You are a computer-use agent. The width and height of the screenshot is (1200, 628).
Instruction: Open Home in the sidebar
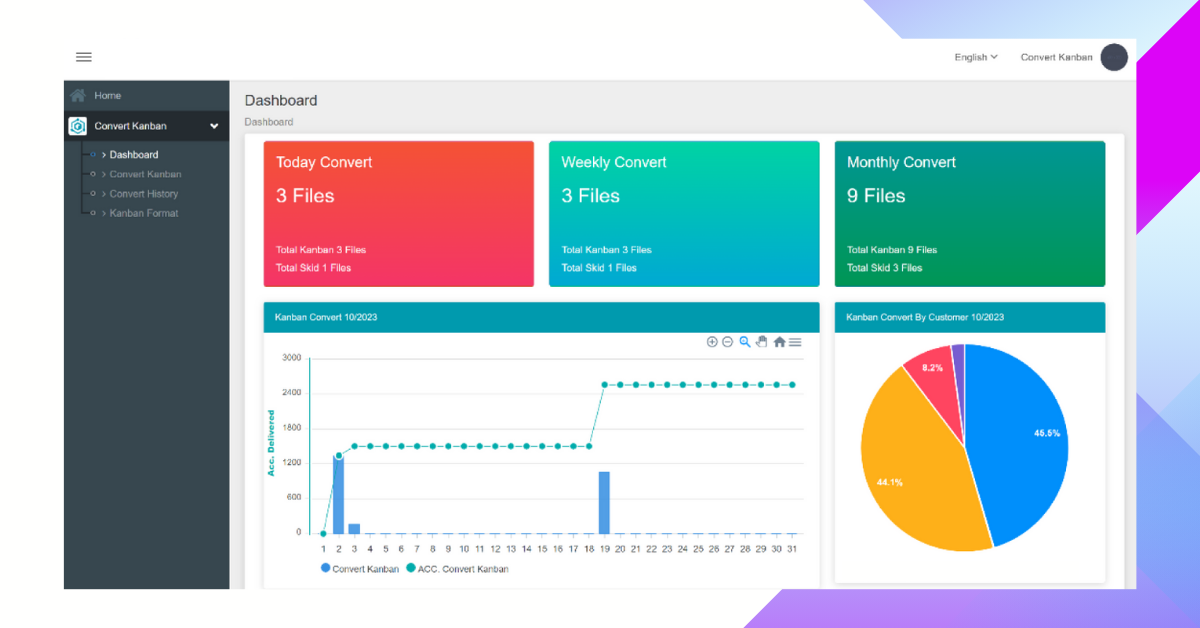(107, 96)
